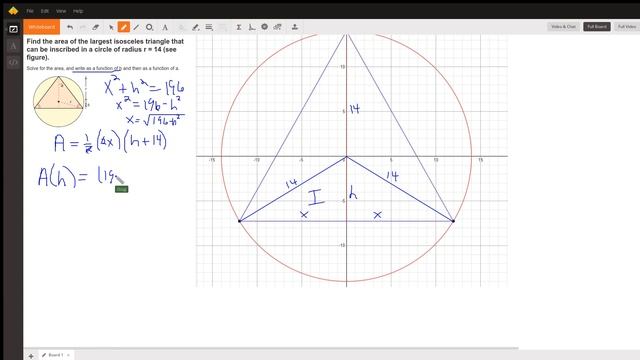
Task: Close the Board 1 tab
Action: [x=68, y=355]
